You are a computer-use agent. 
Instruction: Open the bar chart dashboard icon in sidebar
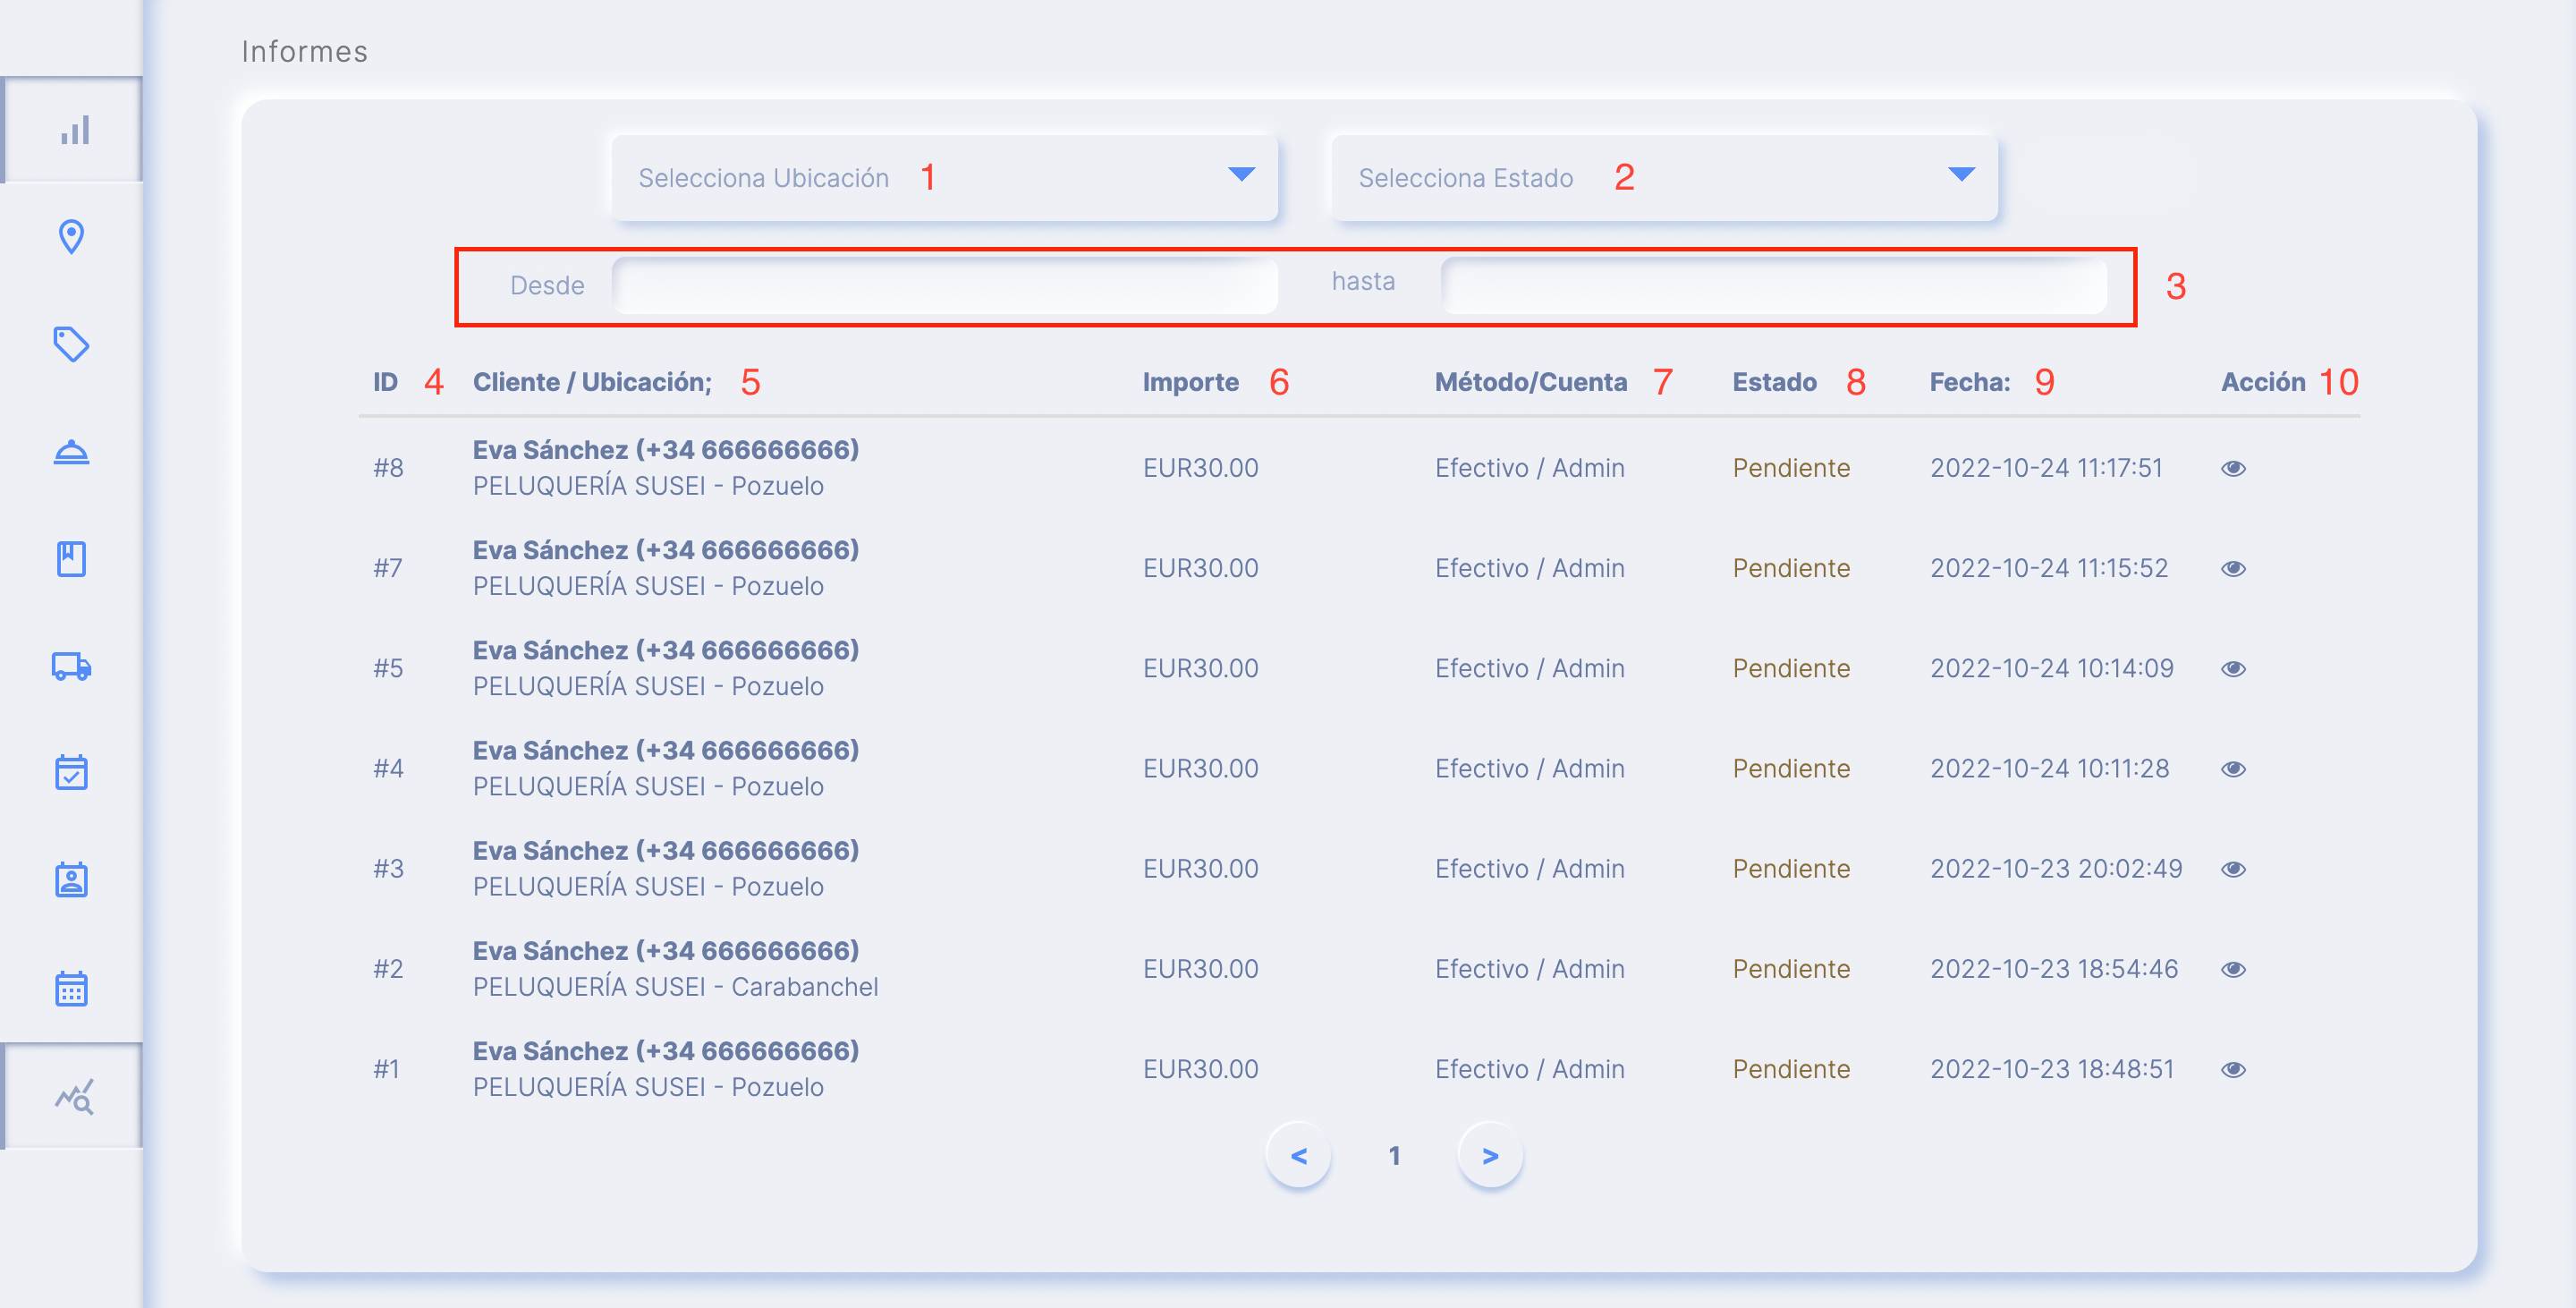[75, 130]
